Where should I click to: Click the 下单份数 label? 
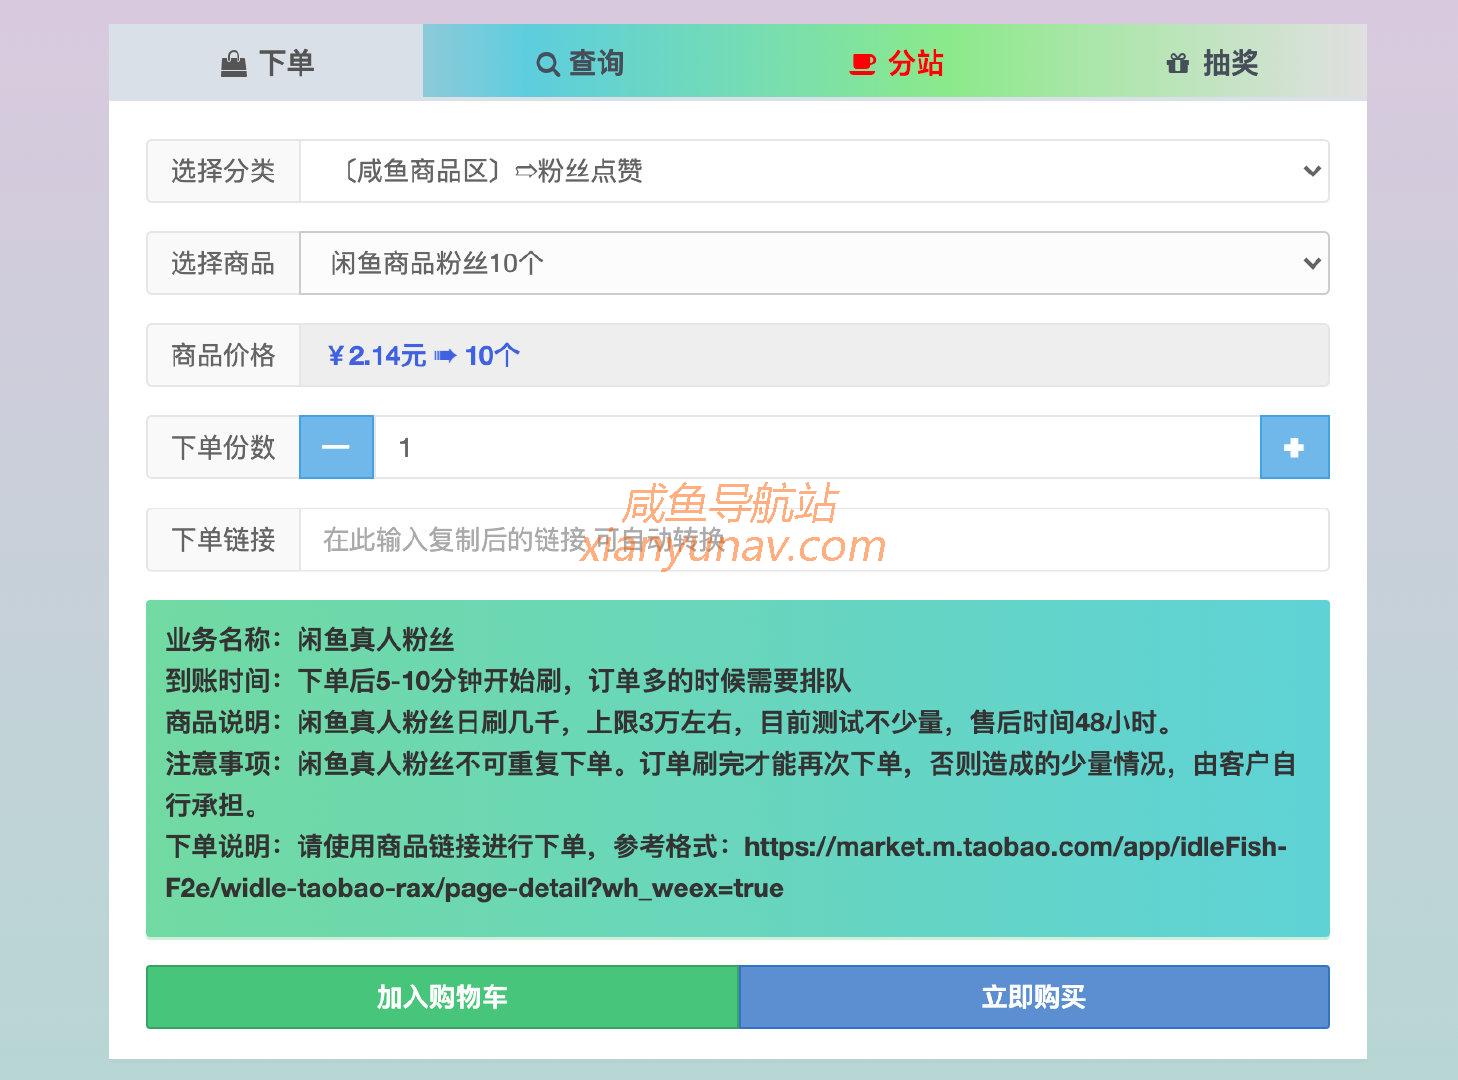(x=223, y=447)
